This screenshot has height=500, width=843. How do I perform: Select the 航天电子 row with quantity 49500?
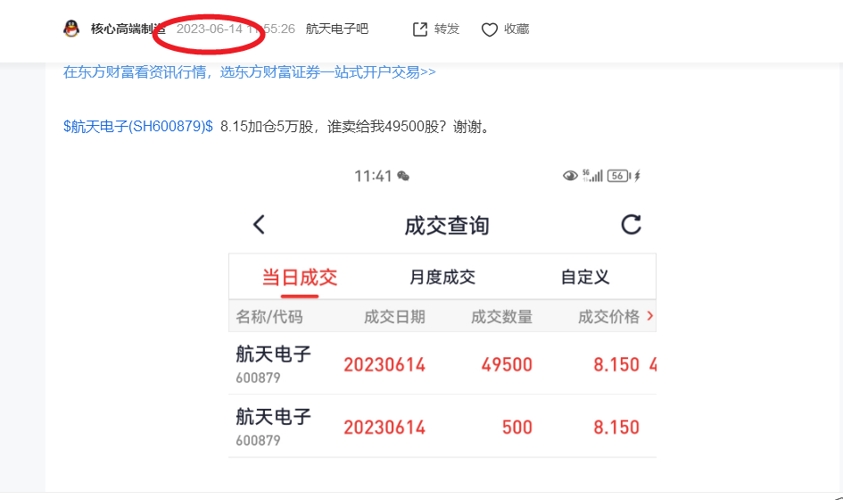pos(442,363)
